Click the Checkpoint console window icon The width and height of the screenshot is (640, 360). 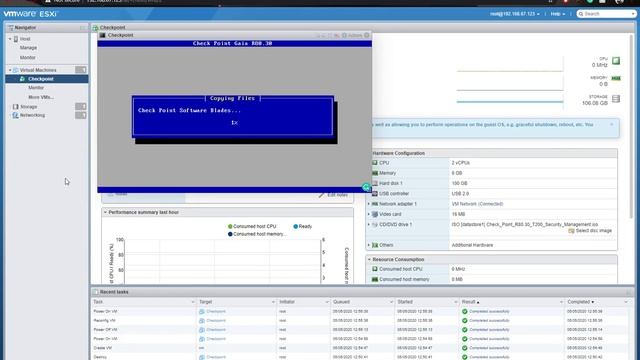(x=102, y=36)
